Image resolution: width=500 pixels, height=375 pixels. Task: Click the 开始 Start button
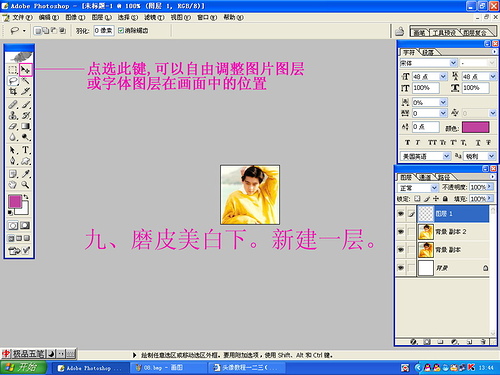point(23,367)
